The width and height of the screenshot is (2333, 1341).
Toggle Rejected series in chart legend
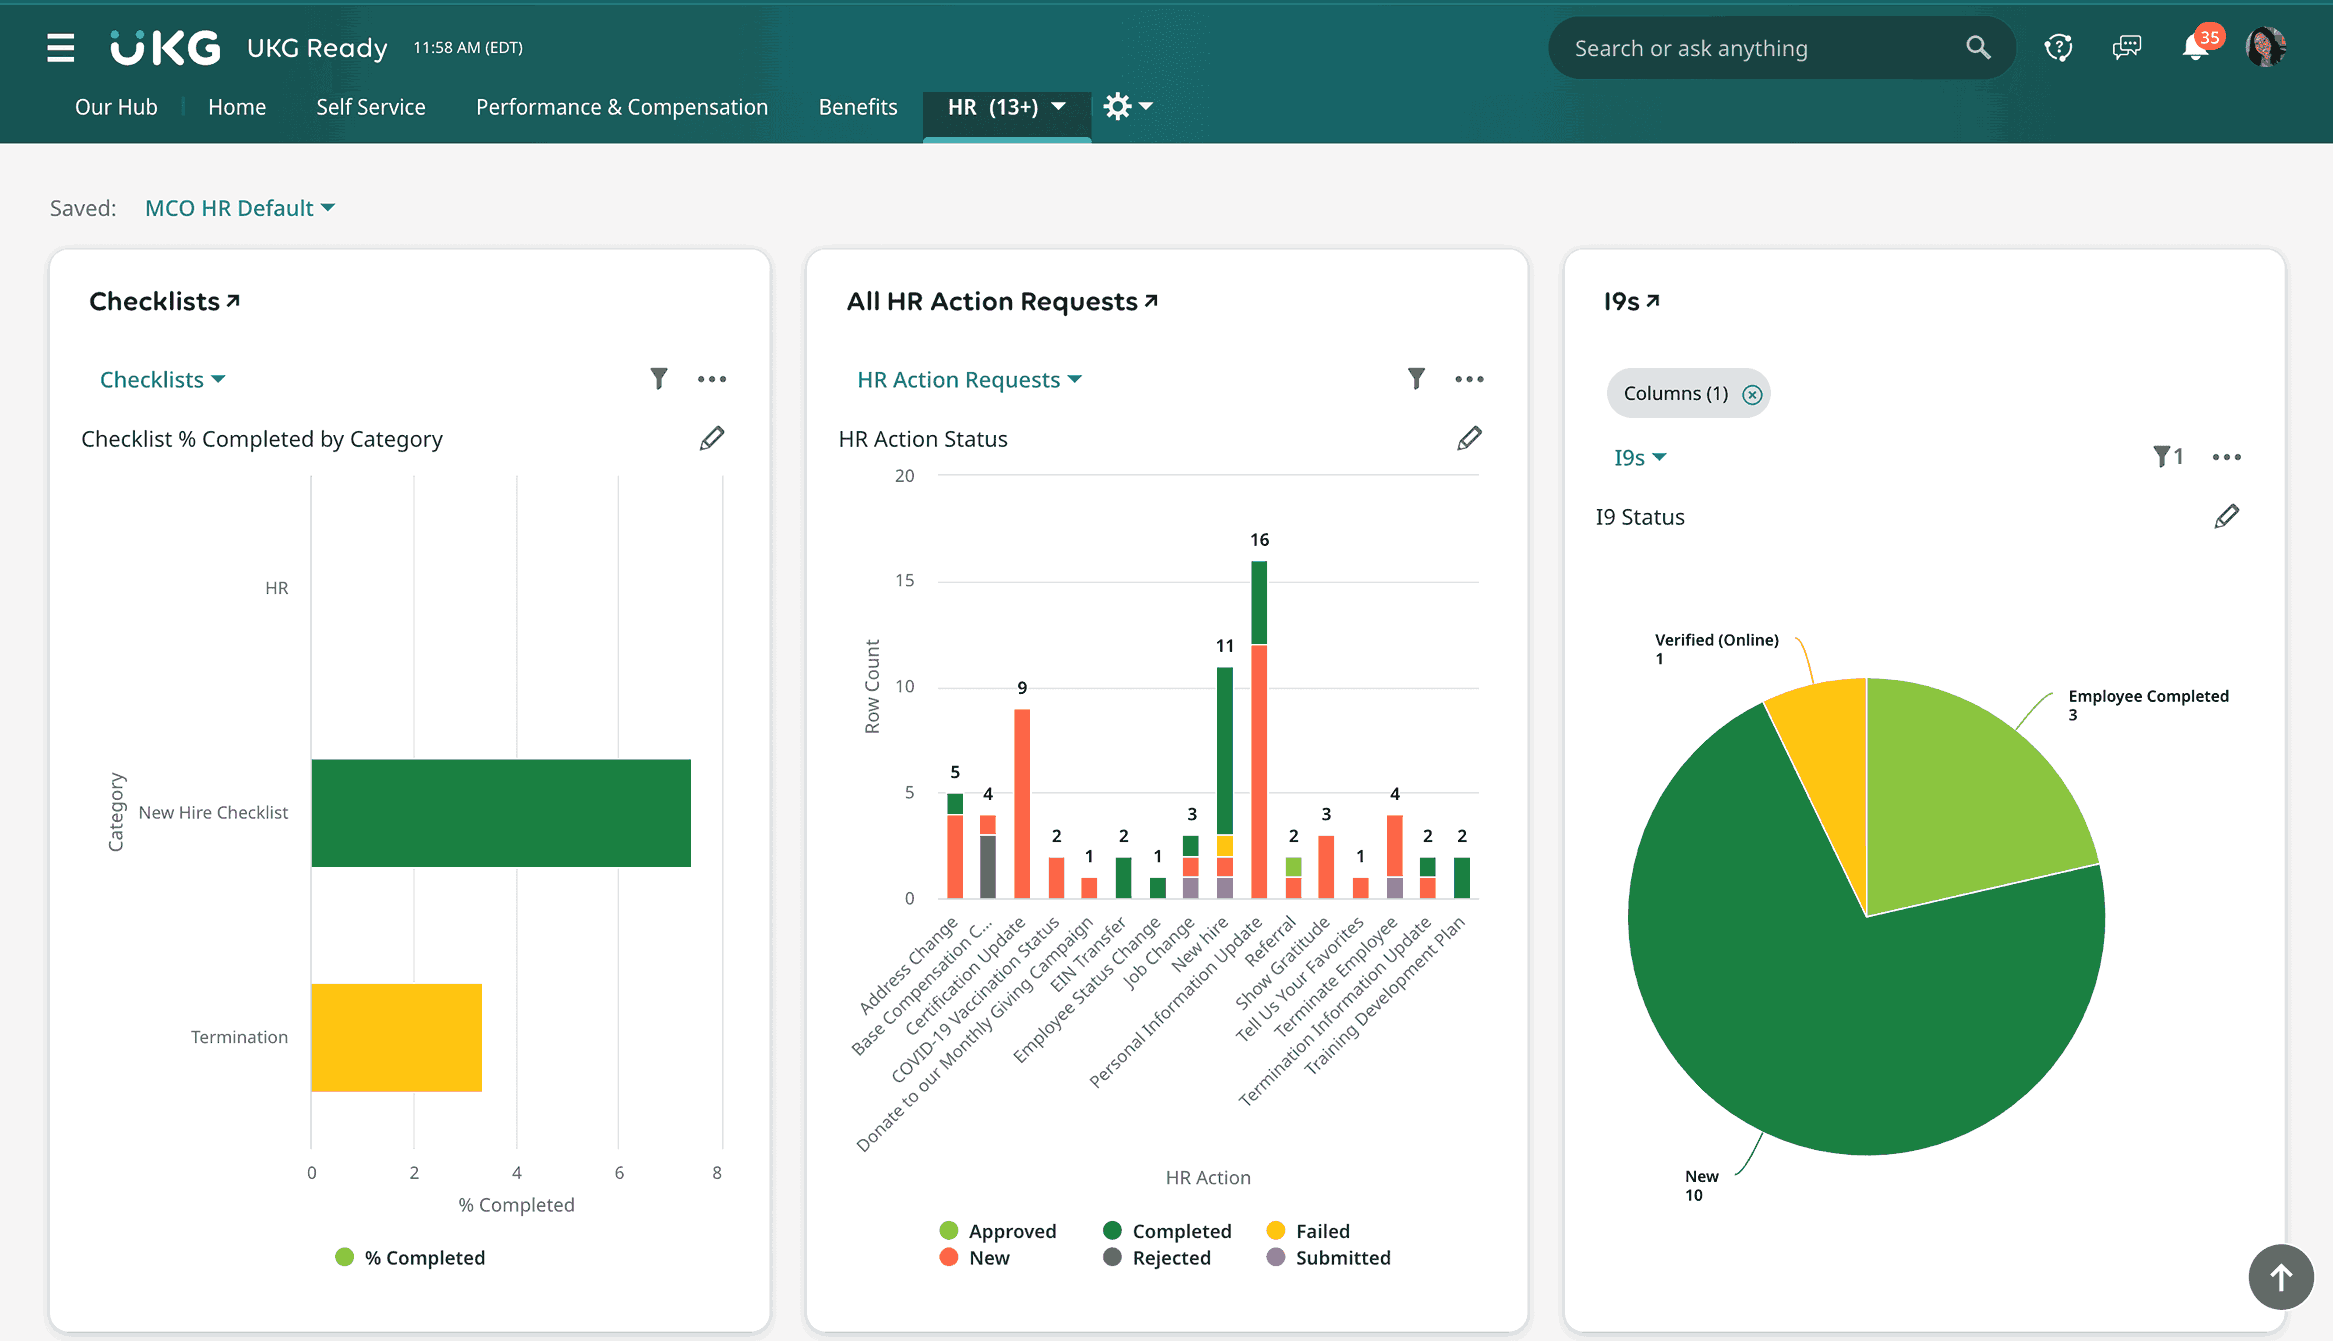1157,1258
